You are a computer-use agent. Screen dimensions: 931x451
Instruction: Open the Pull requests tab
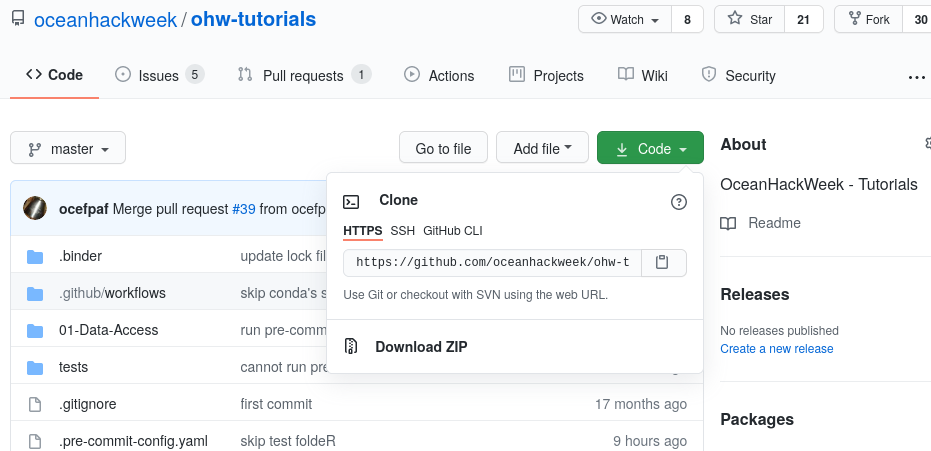304,75
